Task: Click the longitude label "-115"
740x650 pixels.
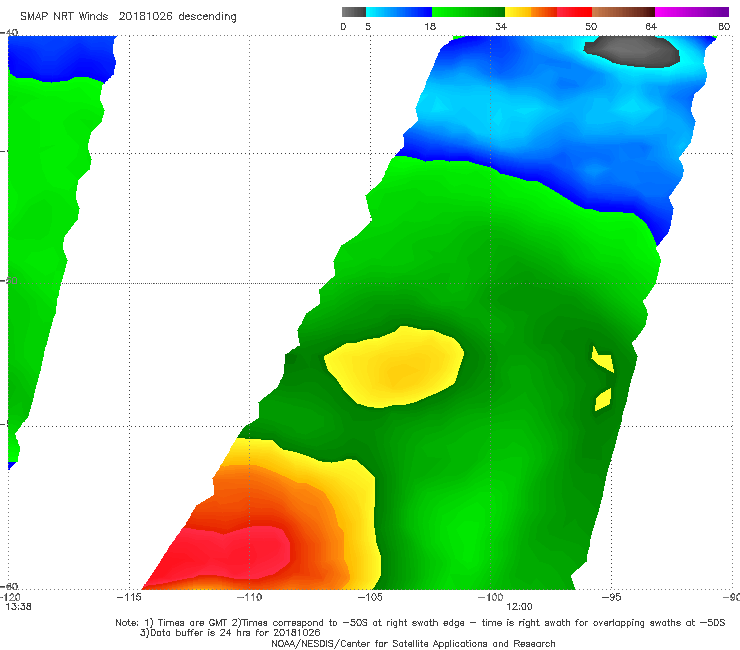Action: pyautogui.click(x=129, y=597)
